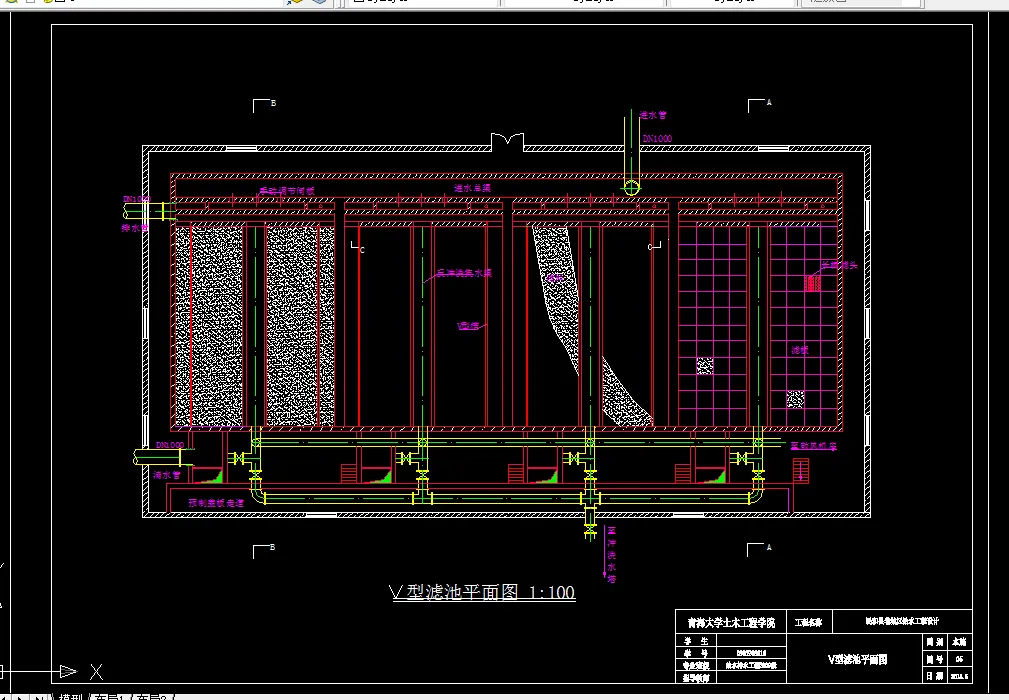Select the 日期 title block cell
This screenshot has width=1009, height=700.
tap(934, 676)
